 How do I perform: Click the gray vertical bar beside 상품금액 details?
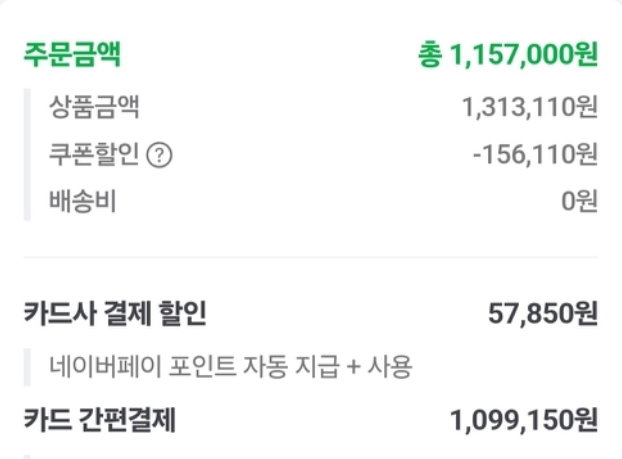[x=27, y=154]
